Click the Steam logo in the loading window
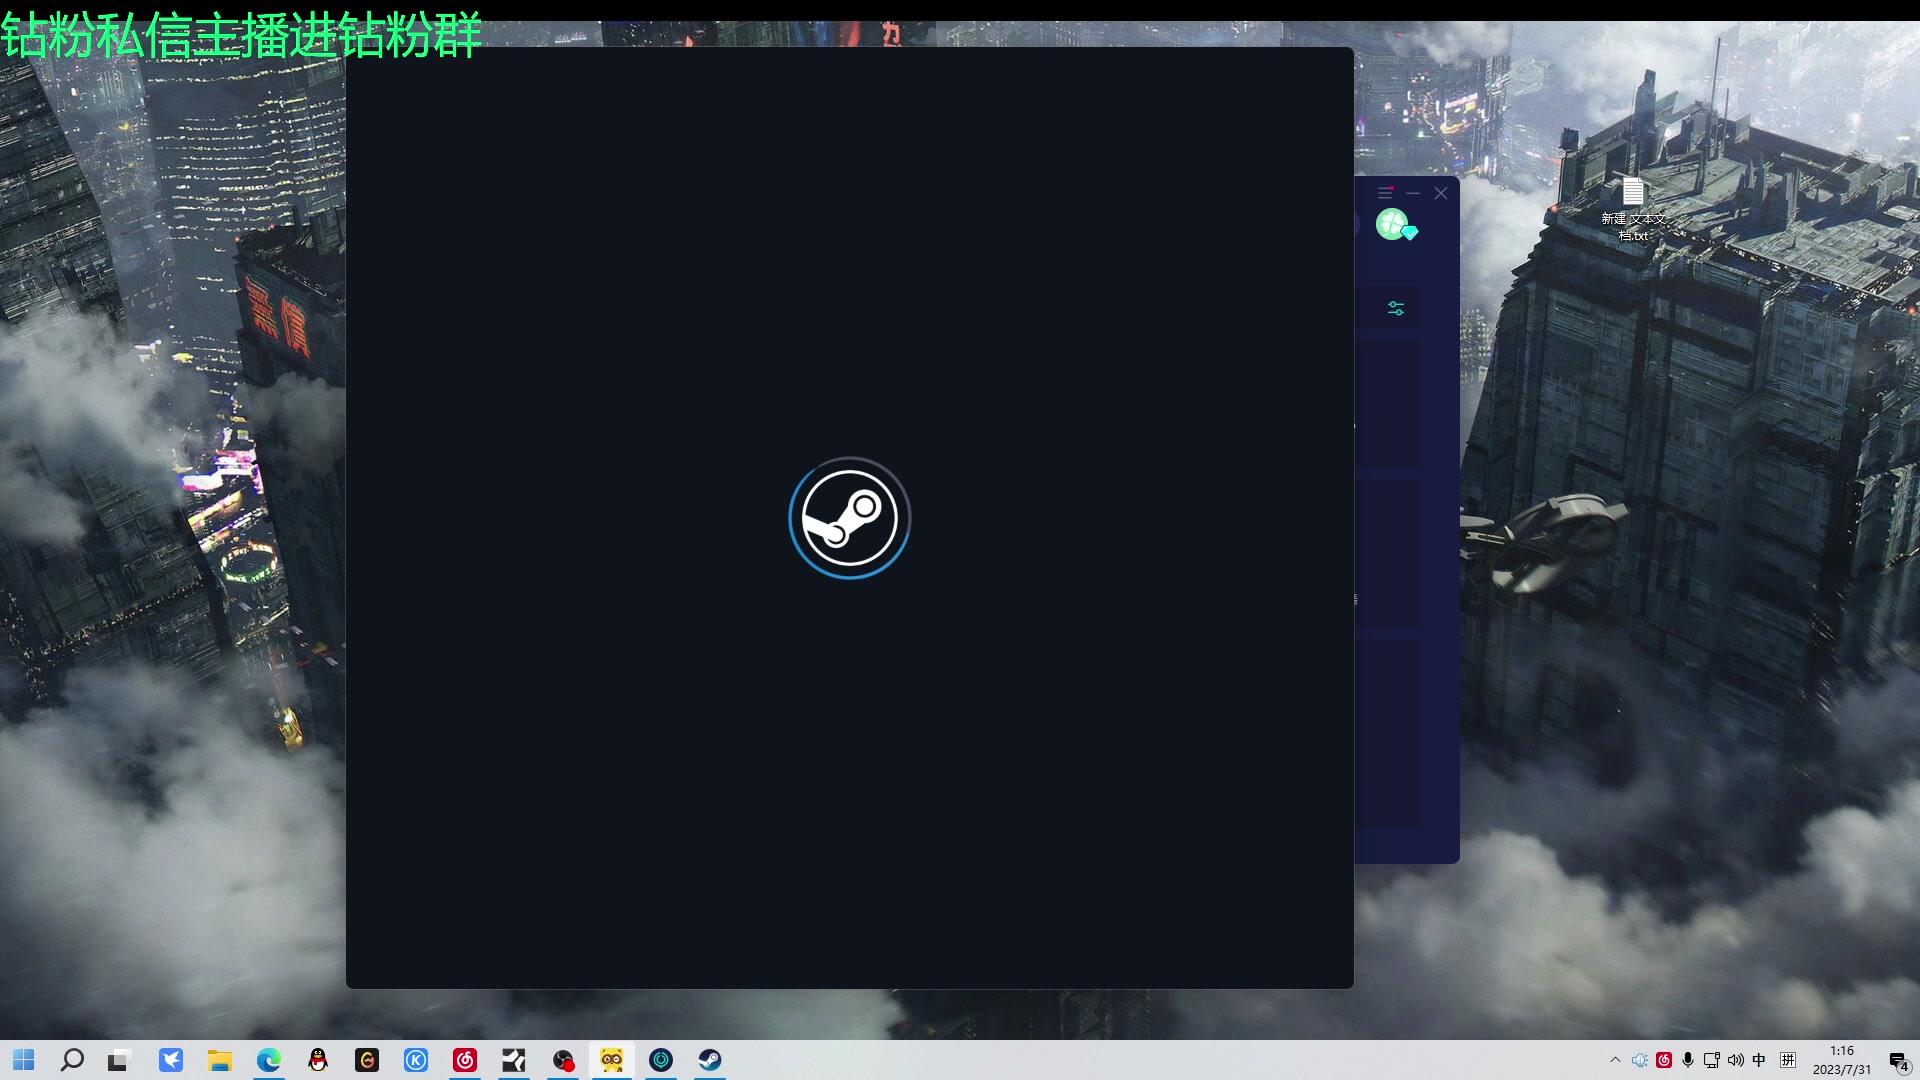The width and height of the screenshot is (1920, 1080). click(849, 518)
